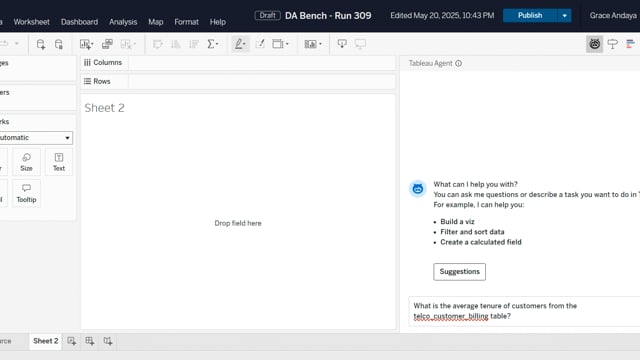The image size is (640, 360).
Task: Open the Dashboard menu
Action: pos(79,22)
